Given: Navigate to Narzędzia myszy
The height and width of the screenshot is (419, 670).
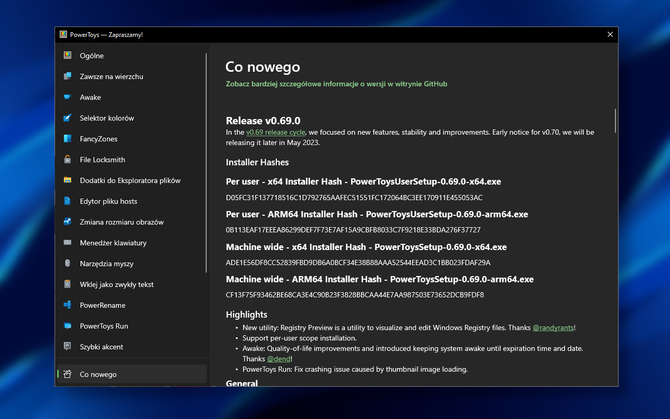Looking at the screenshot, I should tap(107, 264).
